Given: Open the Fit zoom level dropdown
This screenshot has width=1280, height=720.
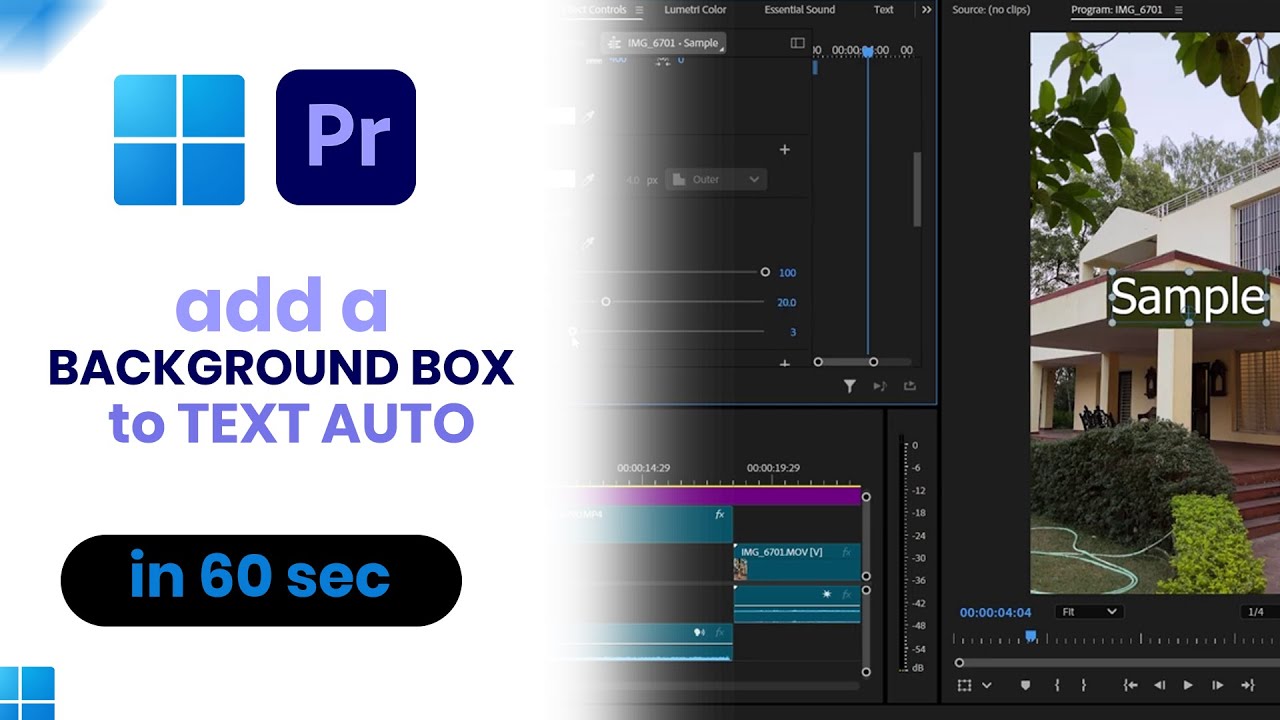Looking at the screenshot, I should tap(1088, 612).
